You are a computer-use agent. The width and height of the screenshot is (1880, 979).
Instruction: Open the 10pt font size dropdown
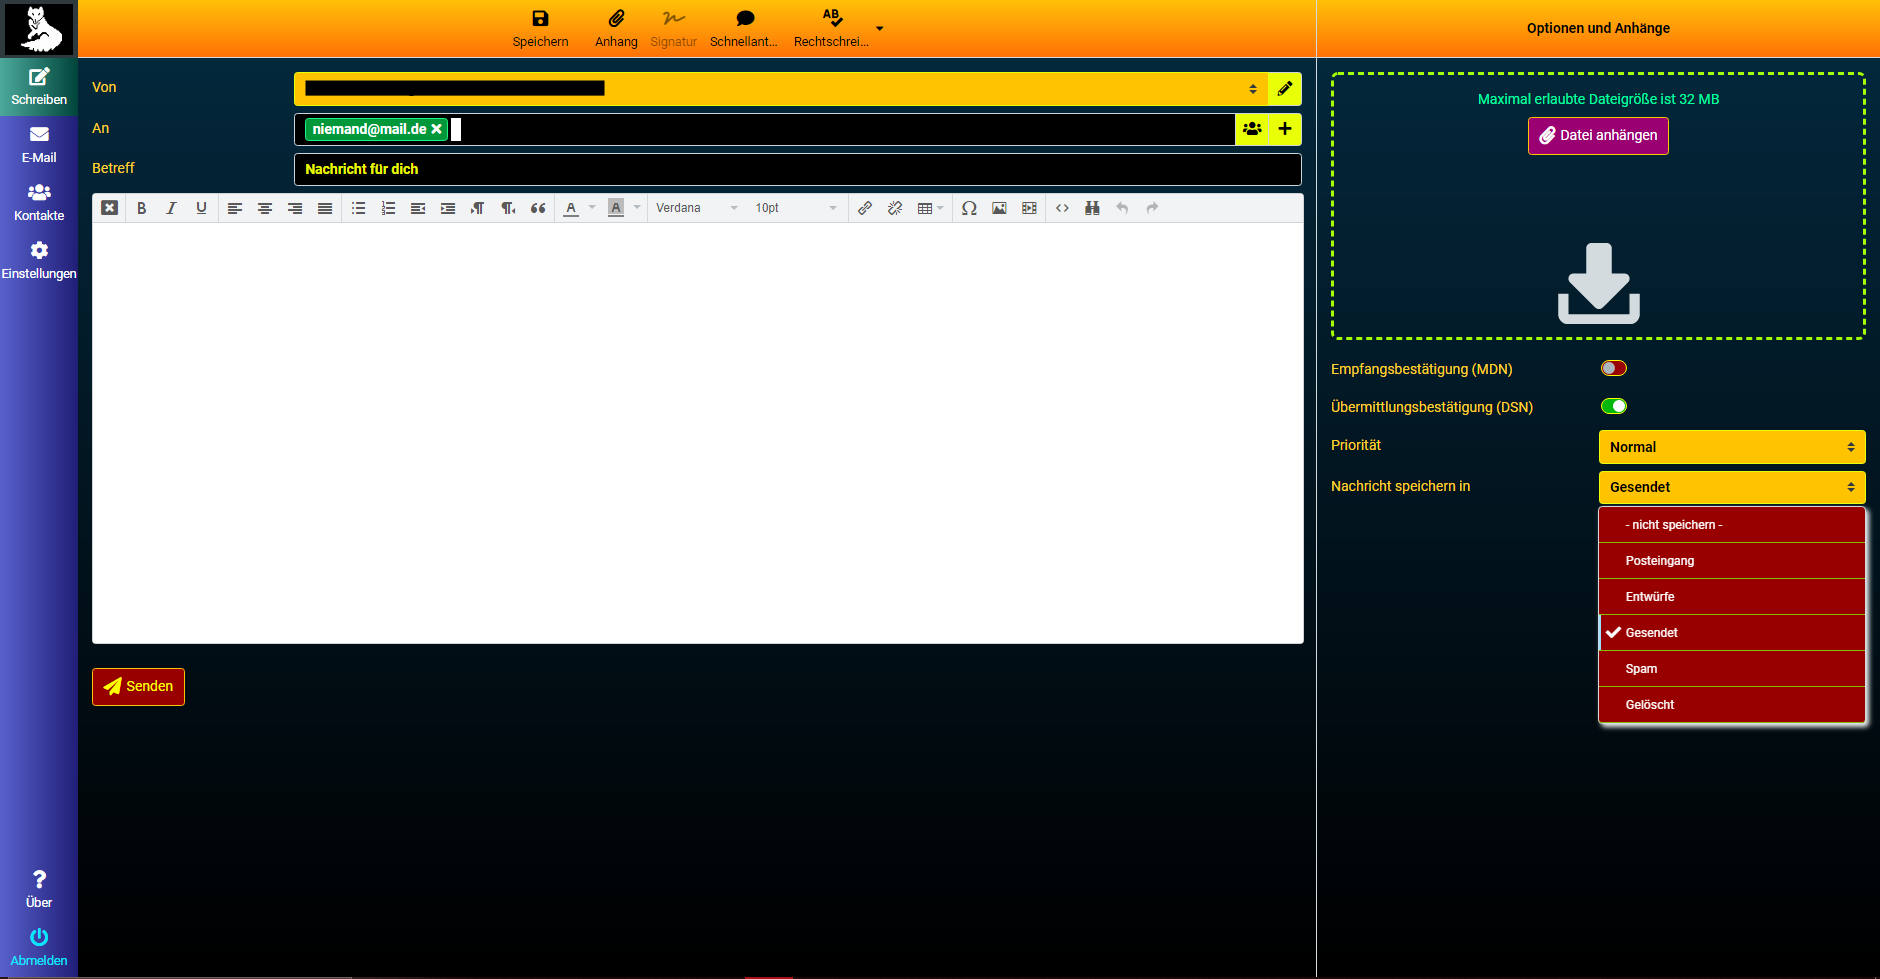[795, 208]
